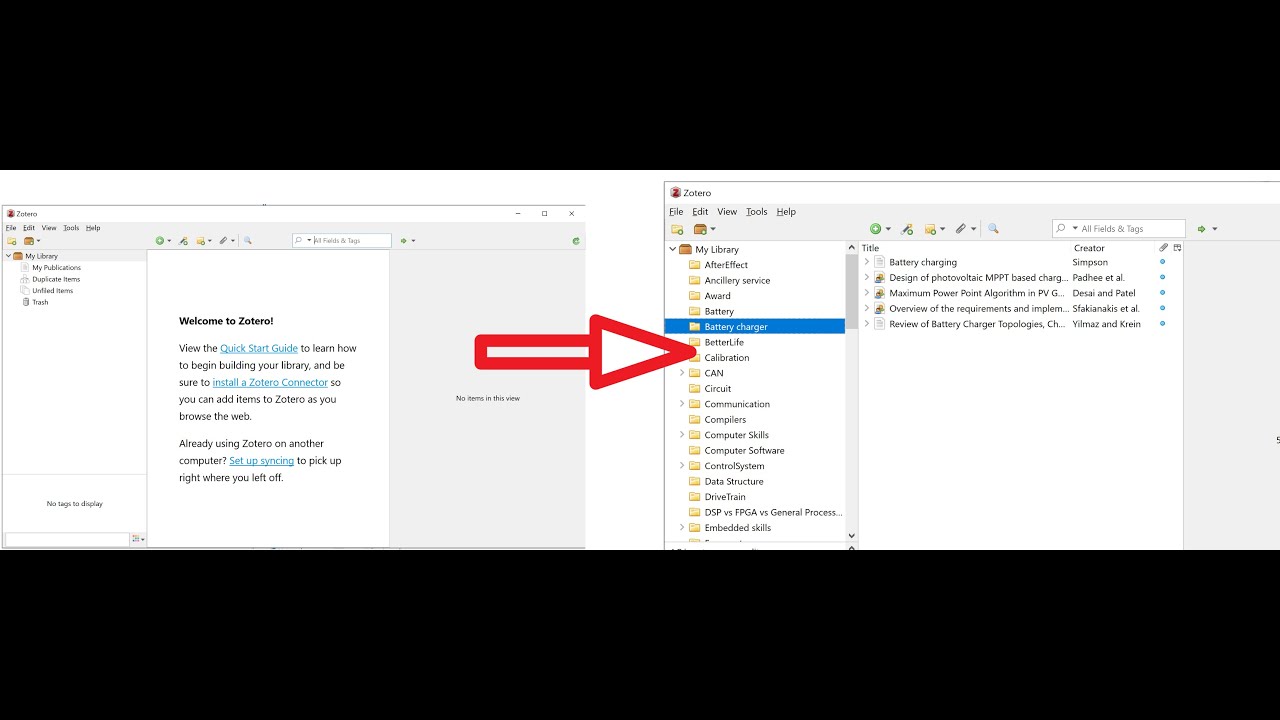Expand the Embedded skills collection
This screenshot has height=720, width=1280.
click(x=682, y=528)
